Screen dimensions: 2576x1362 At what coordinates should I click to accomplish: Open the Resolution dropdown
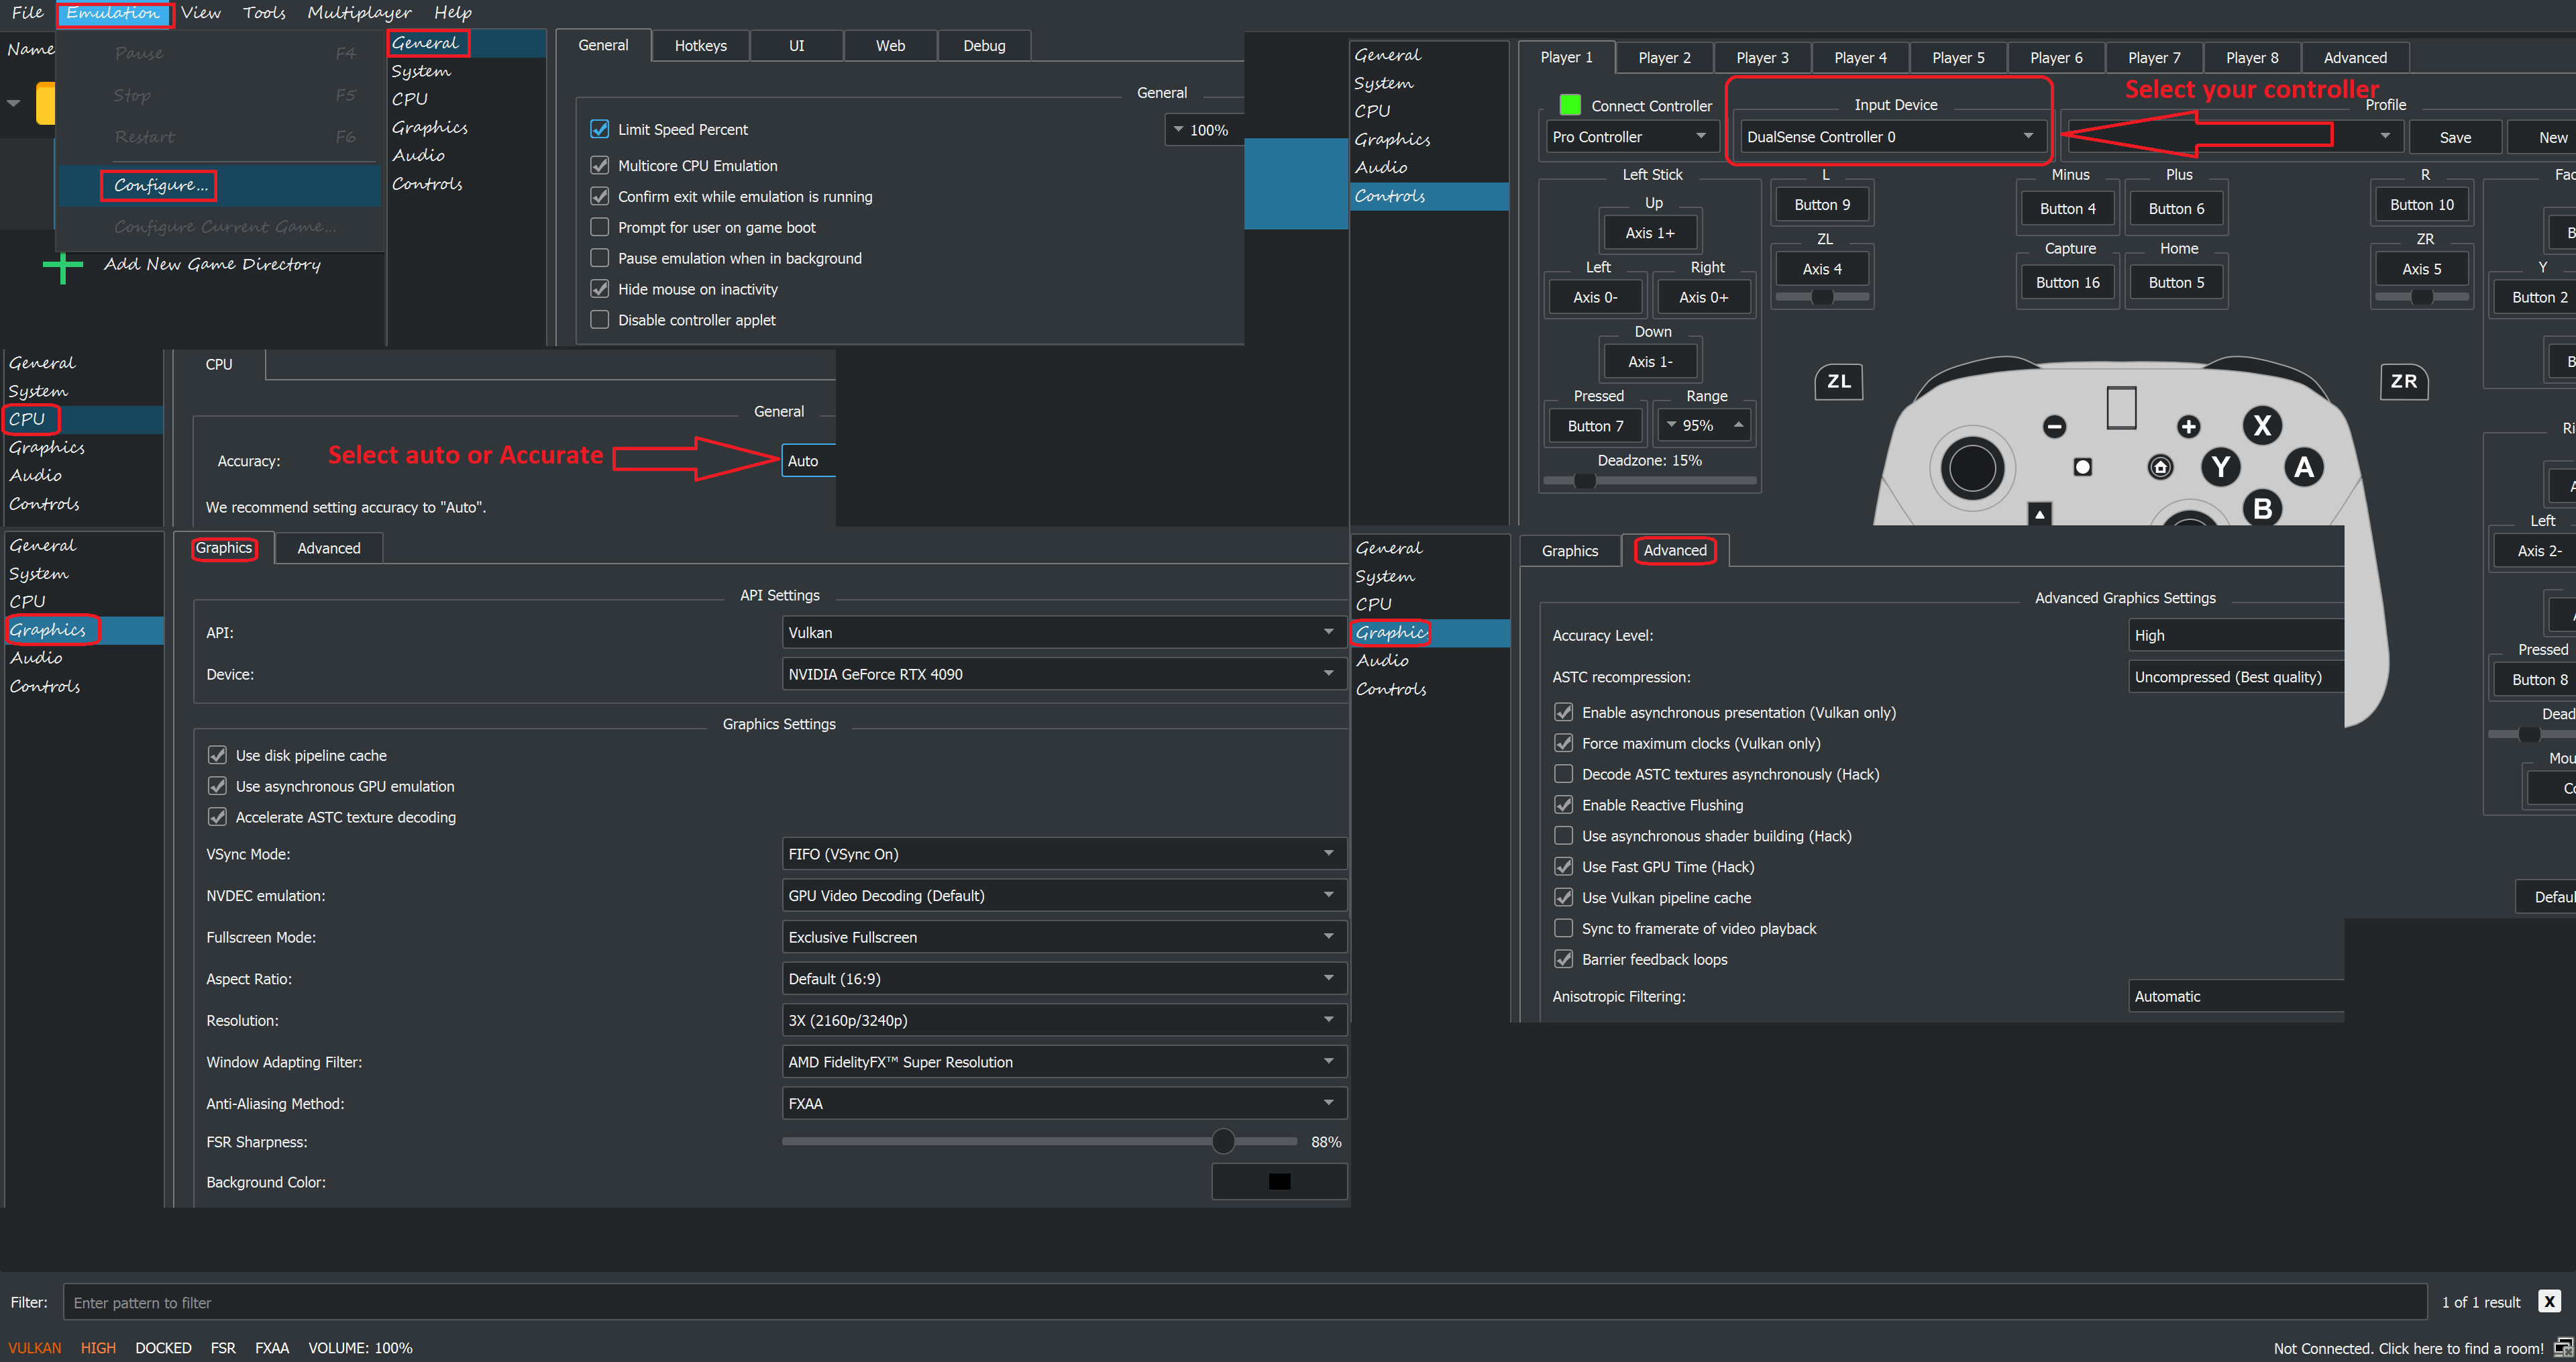tap(1063, 1020)
